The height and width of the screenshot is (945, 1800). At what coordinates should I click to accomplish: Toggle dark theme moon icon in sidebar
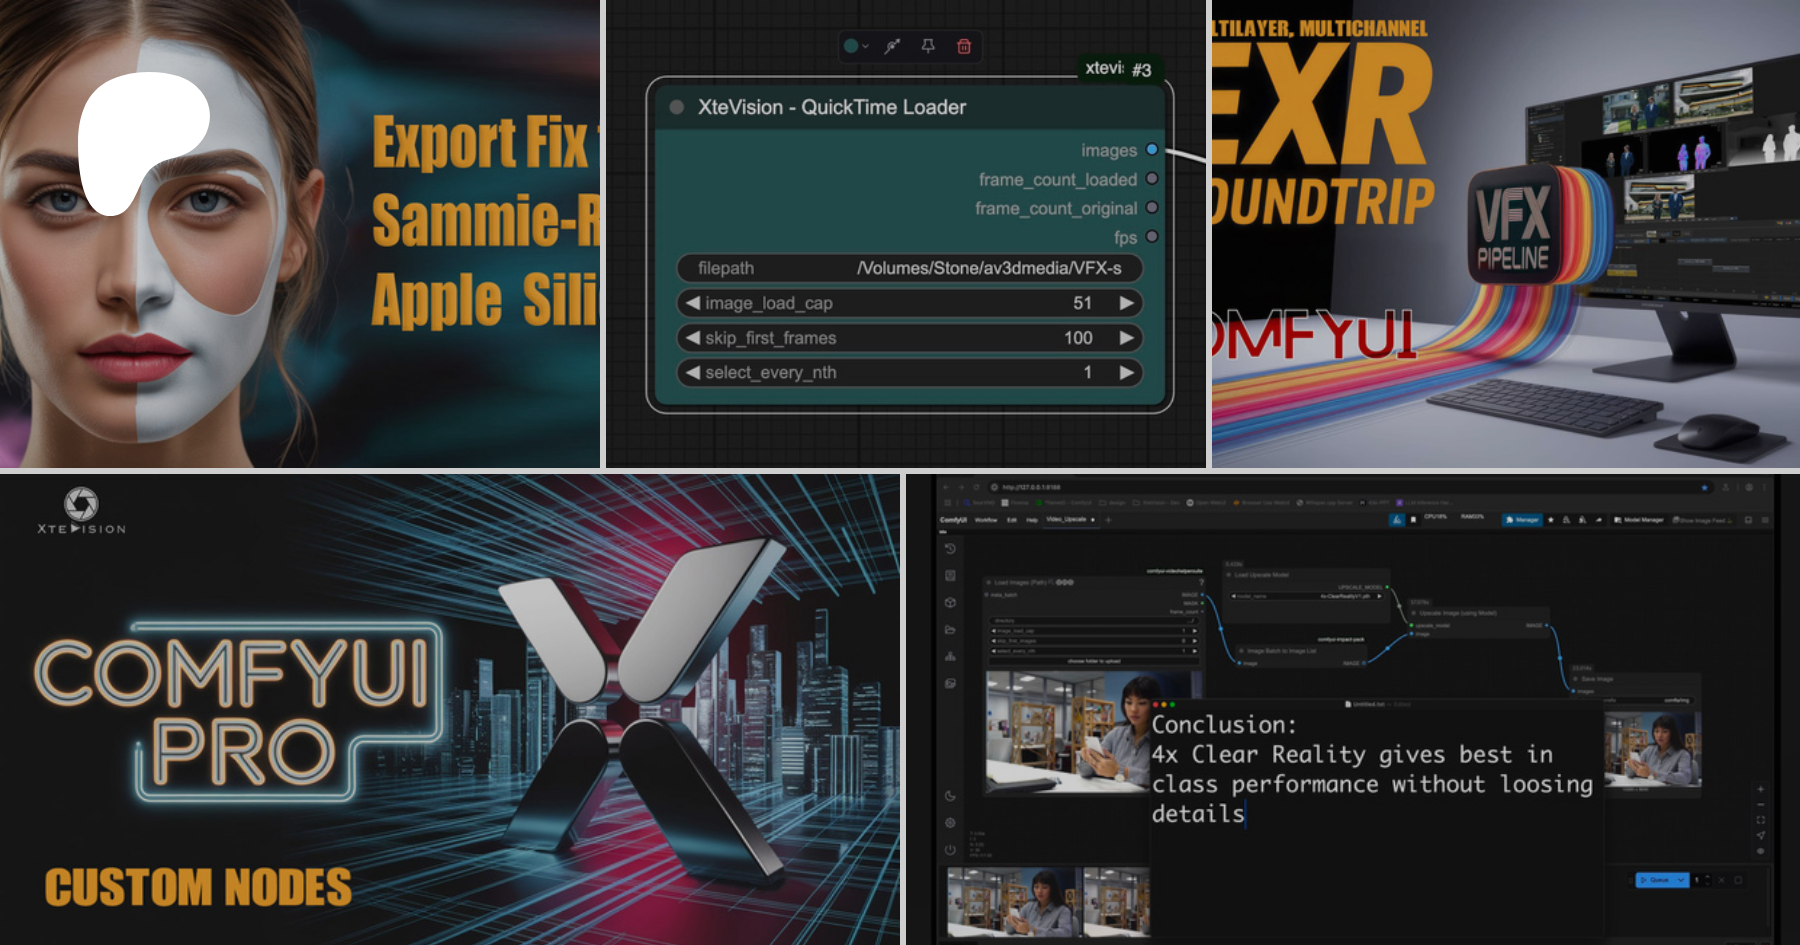(x=950, y=796)
